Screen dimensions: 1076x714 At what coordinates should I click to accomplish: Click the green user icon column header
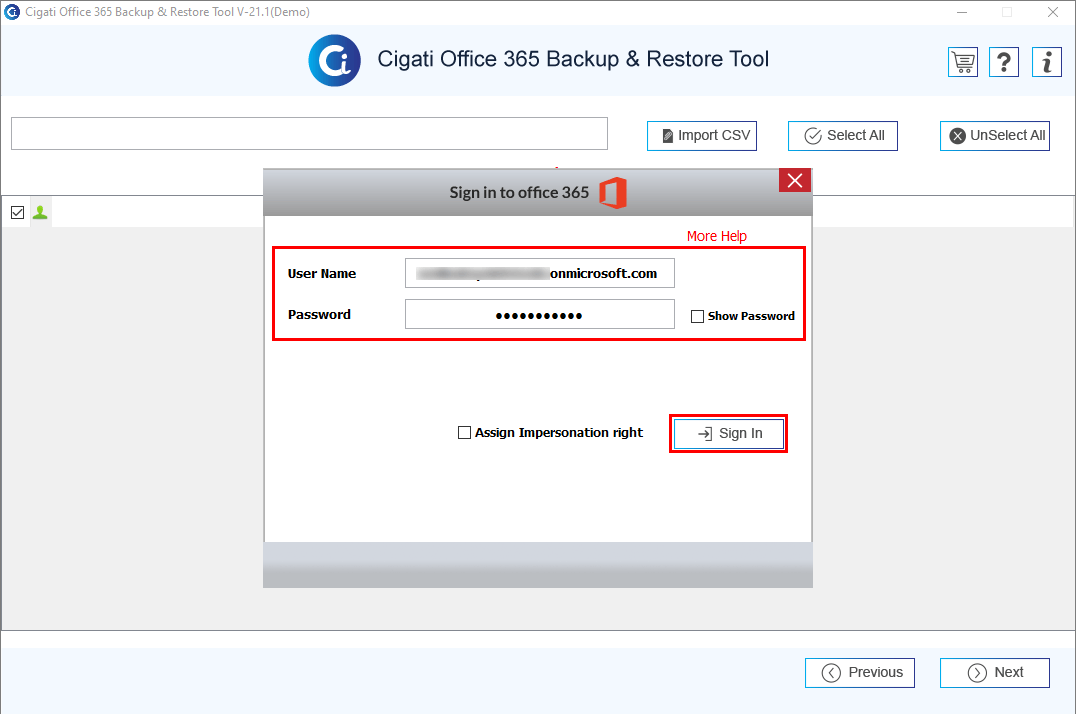coord(40,213)
